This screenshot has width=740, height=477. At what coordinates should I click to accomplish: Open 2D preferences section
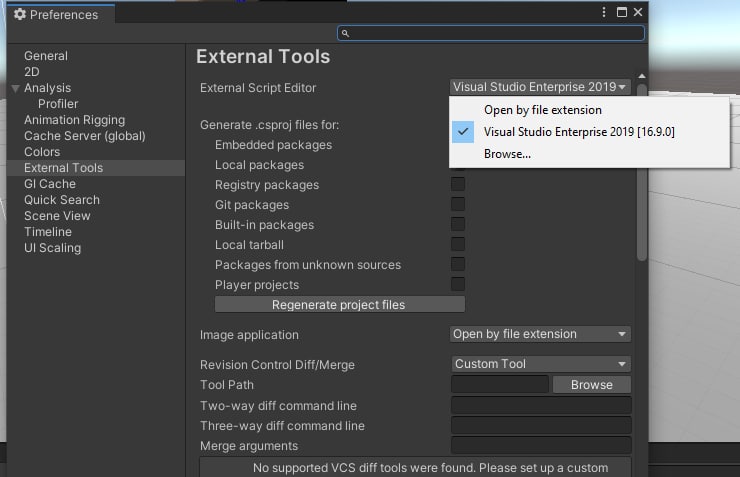pos(32,72)
